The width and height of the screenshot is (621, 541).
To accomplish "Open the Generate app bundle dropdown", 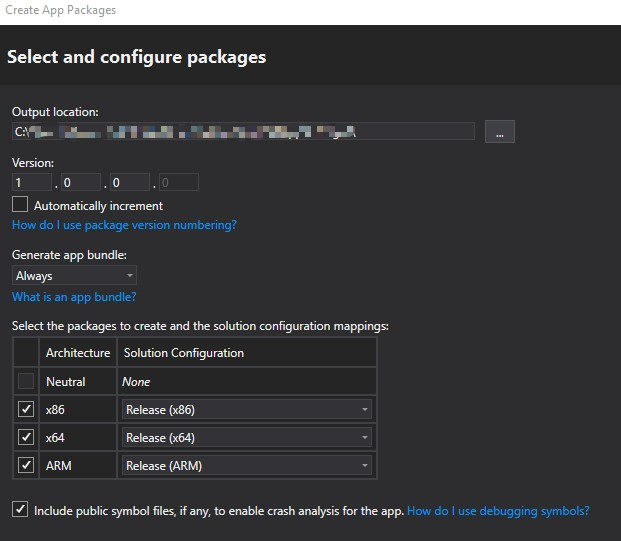I will click(74, 276).
